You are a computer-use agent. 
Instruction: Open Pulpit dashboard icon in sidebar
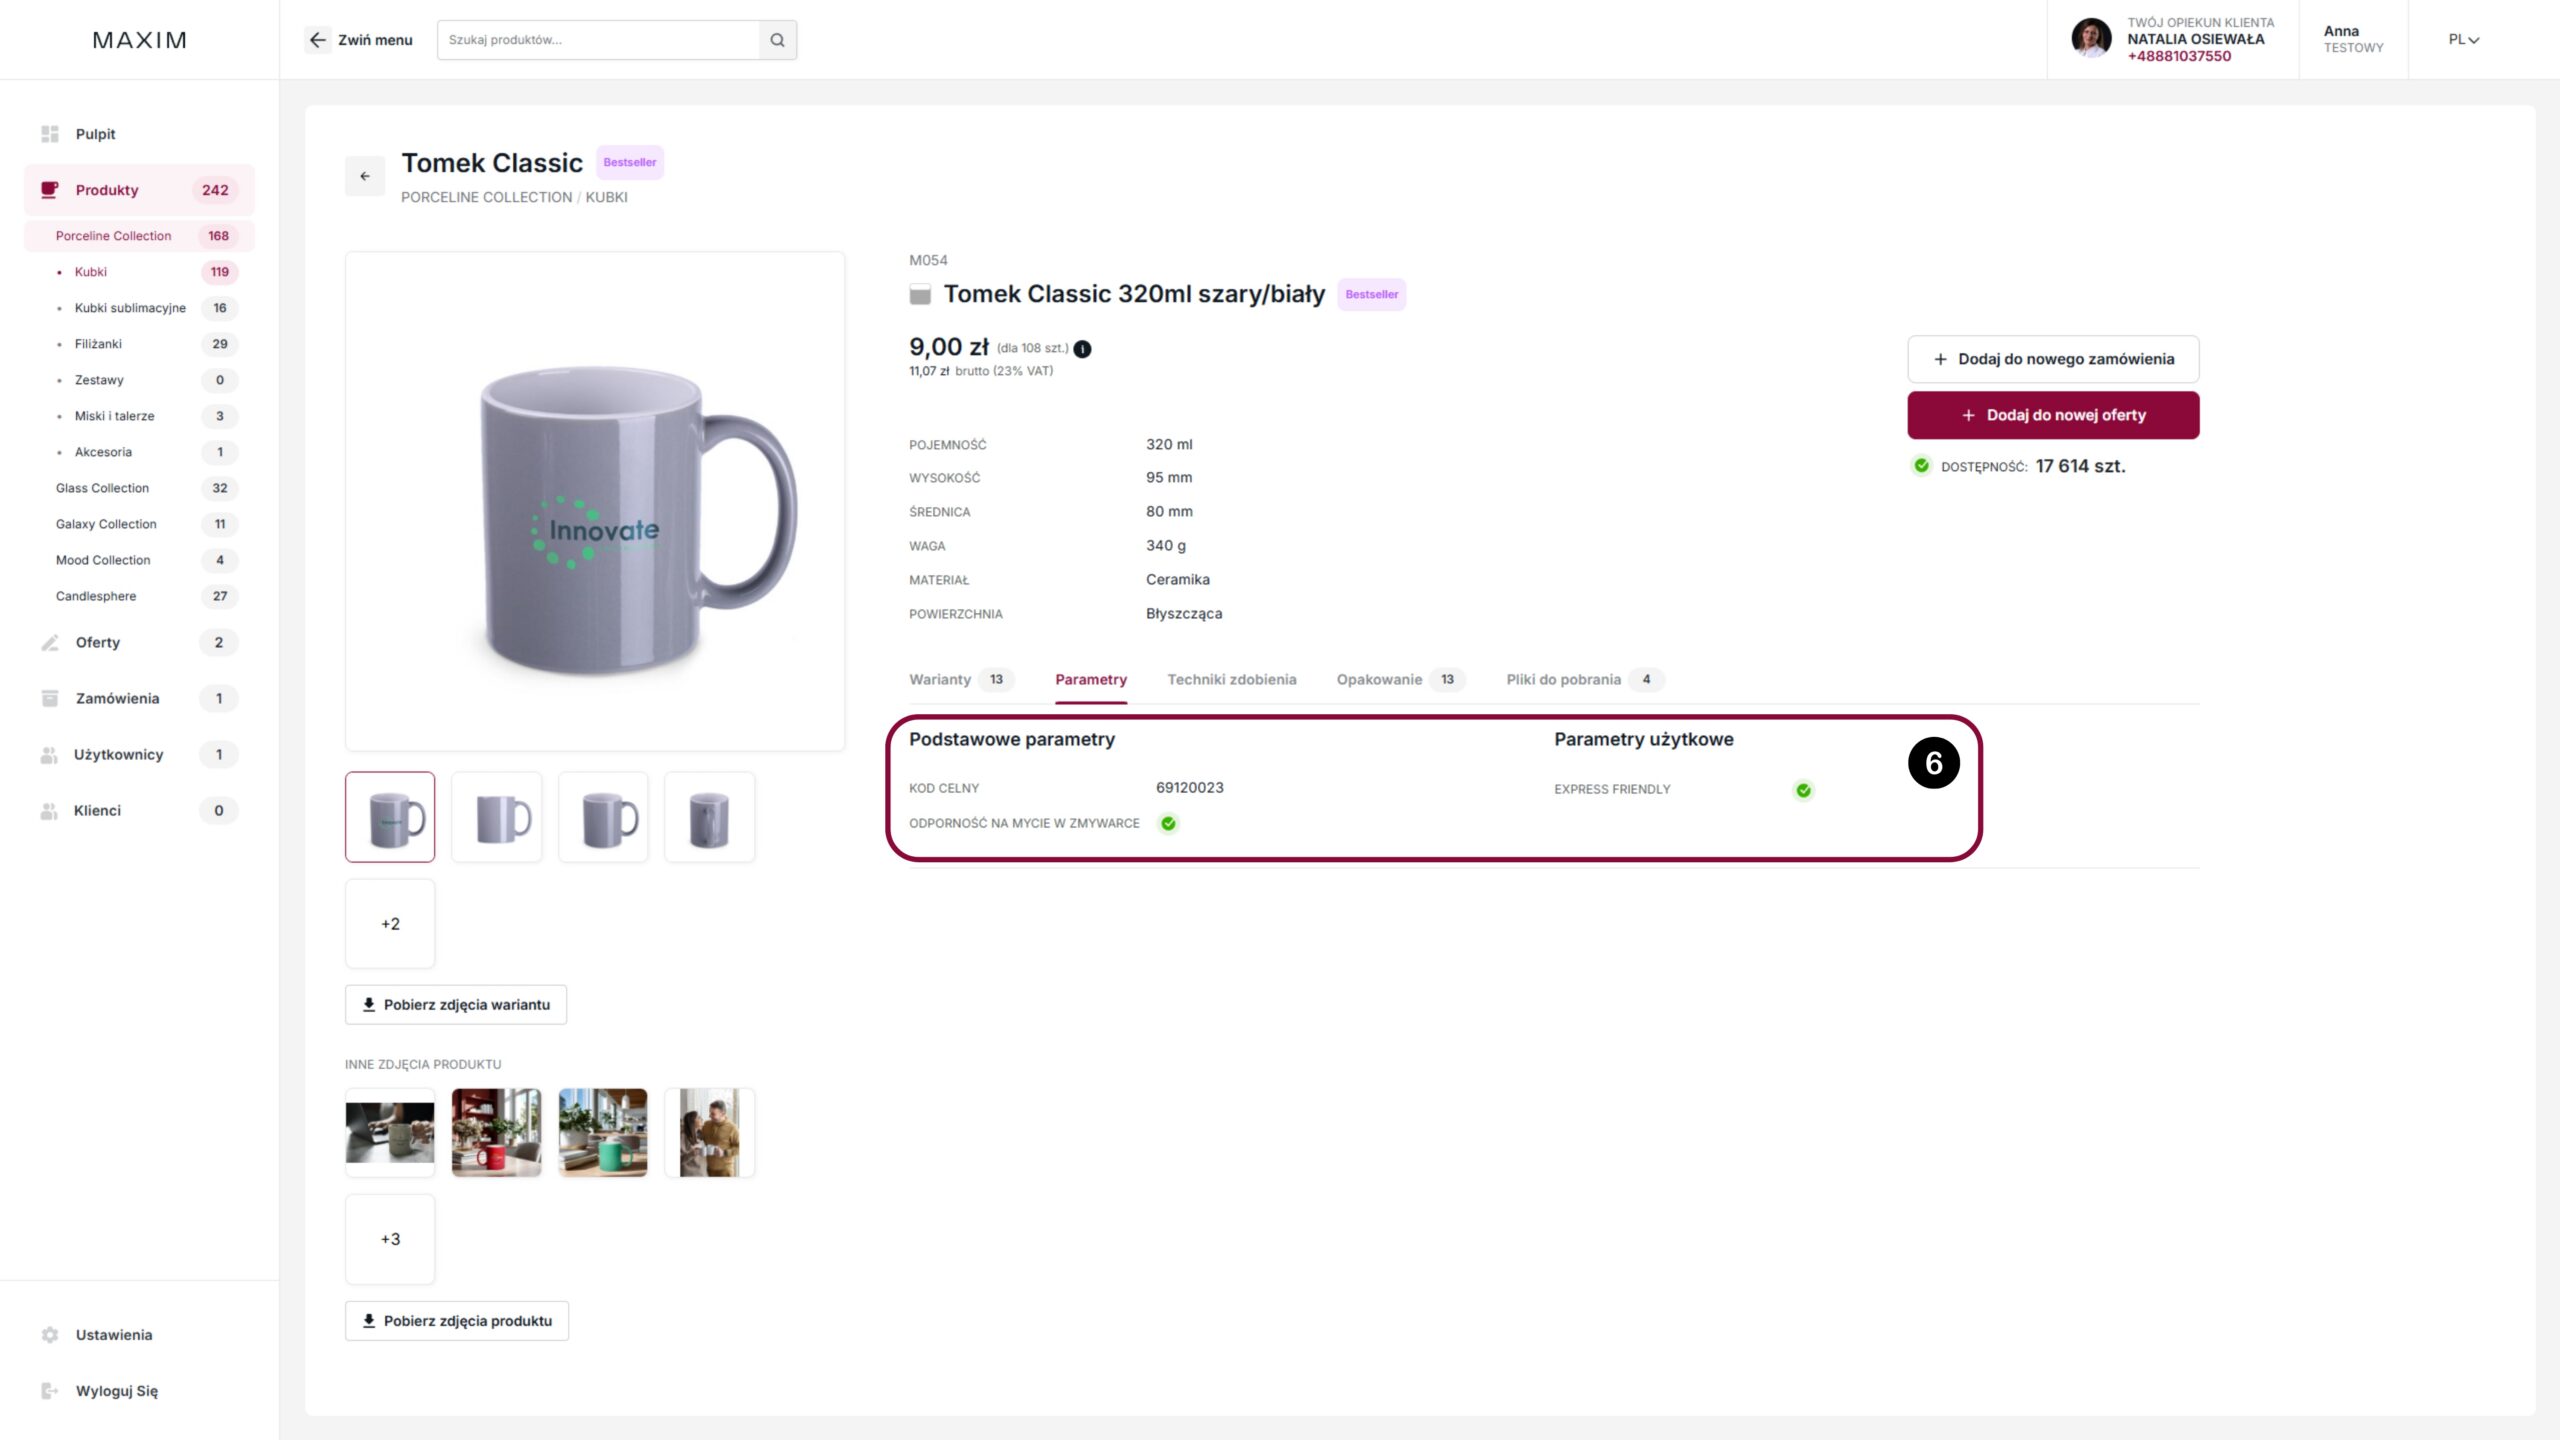click(x=50, y=134)
